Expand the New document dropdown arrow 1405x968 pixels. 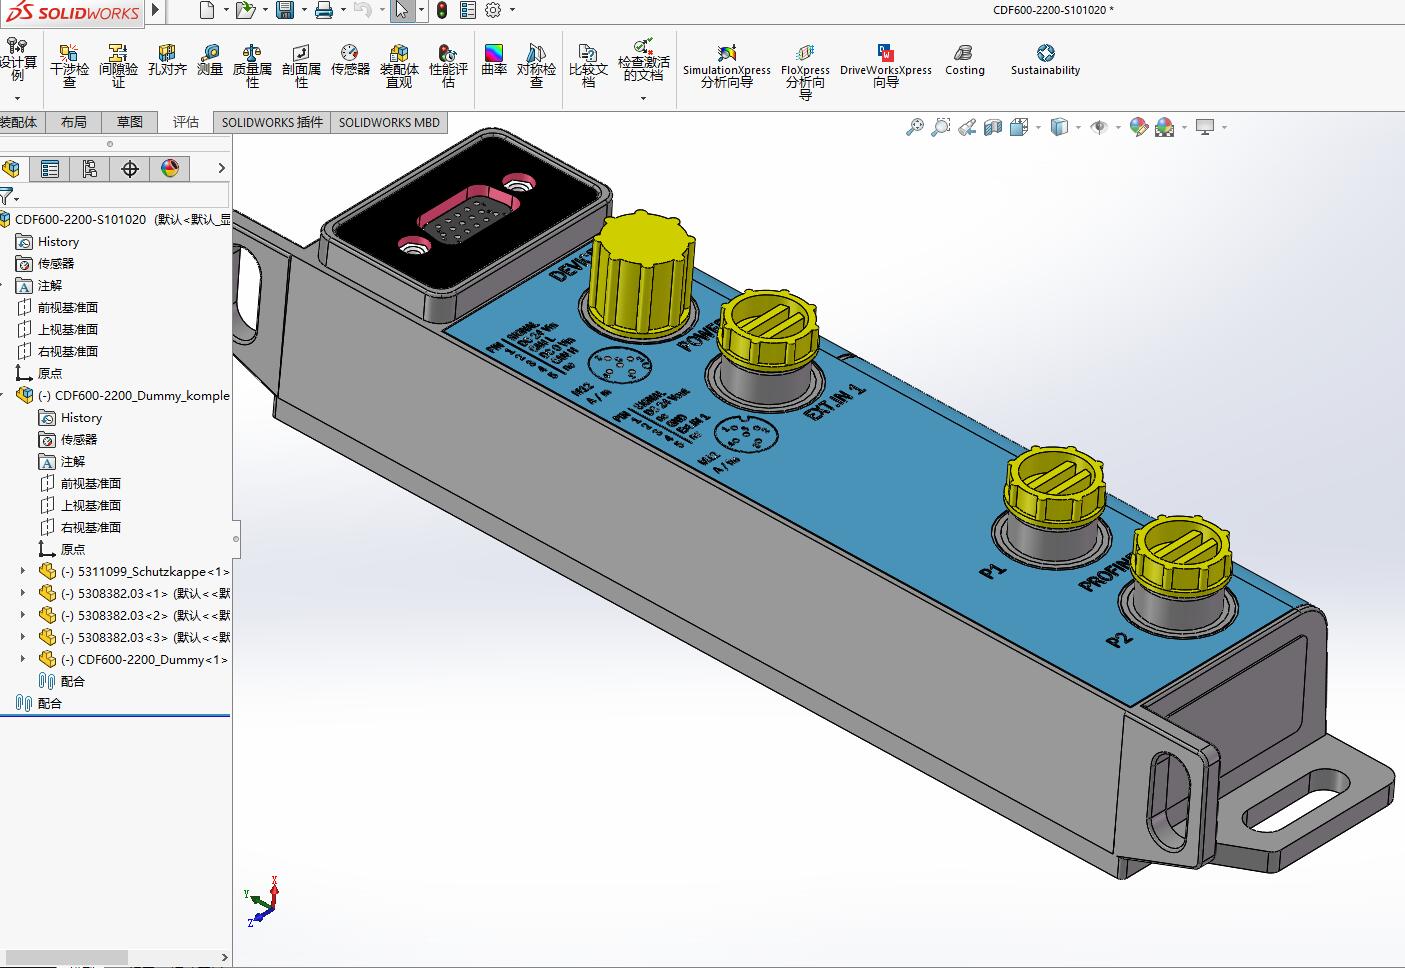[224, 10]
